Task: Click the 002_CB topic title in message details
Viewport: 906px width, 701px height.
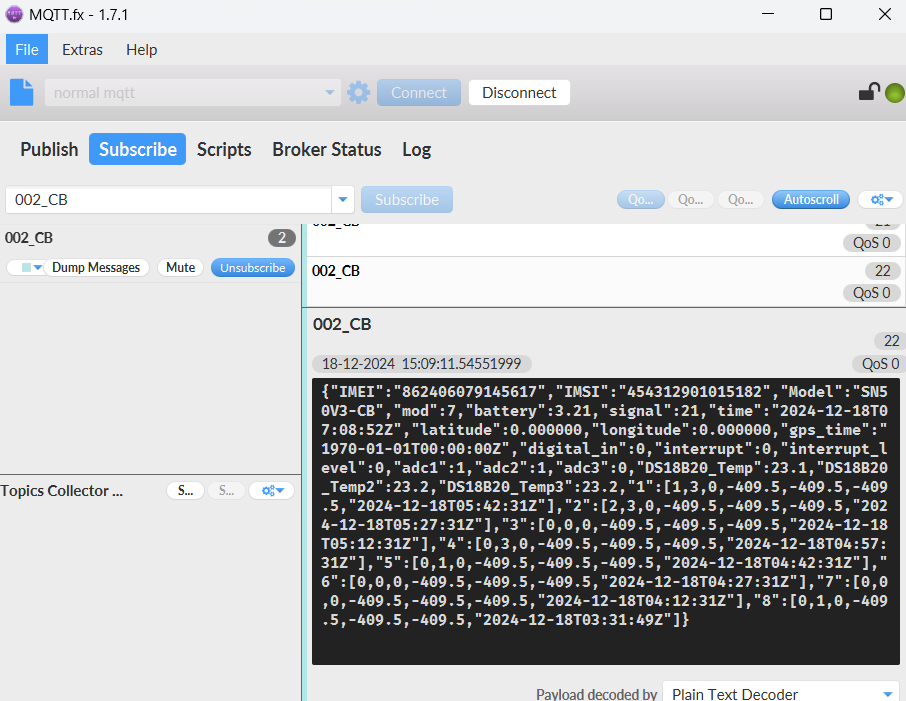Action: pyautogui.click(x=342, y=324)
